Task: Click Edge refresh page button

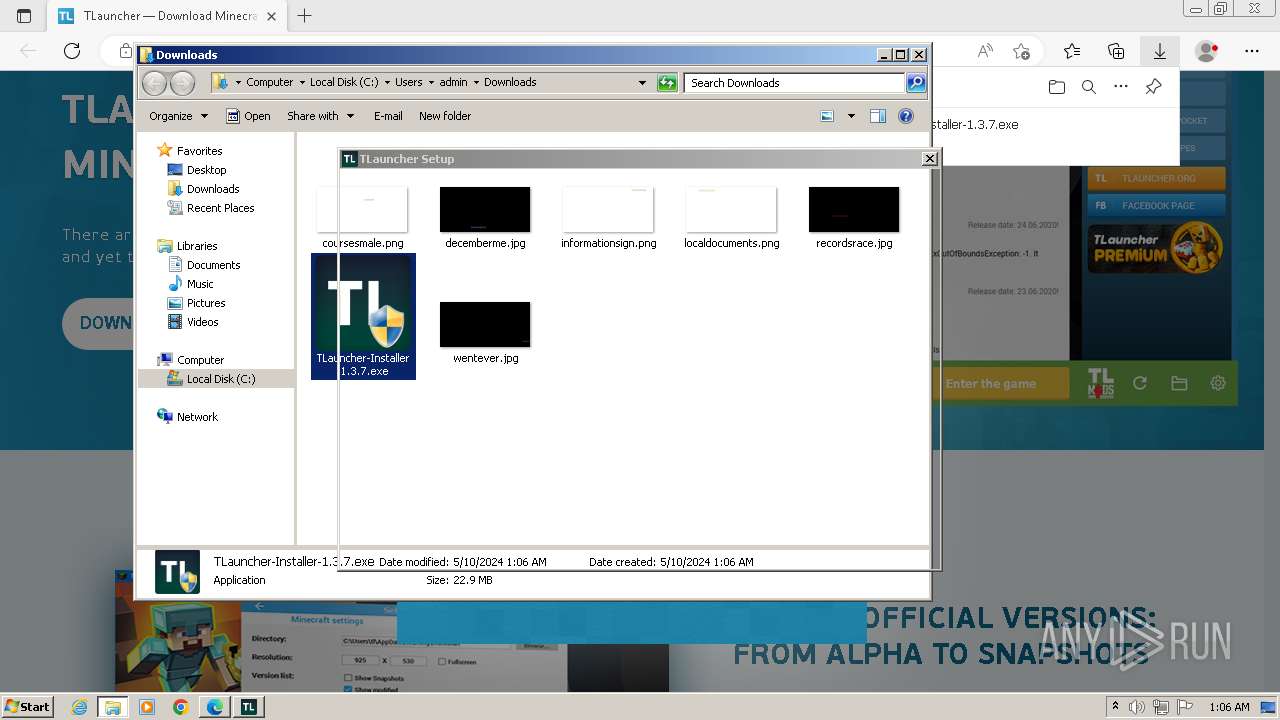Action: pos(72,51)
